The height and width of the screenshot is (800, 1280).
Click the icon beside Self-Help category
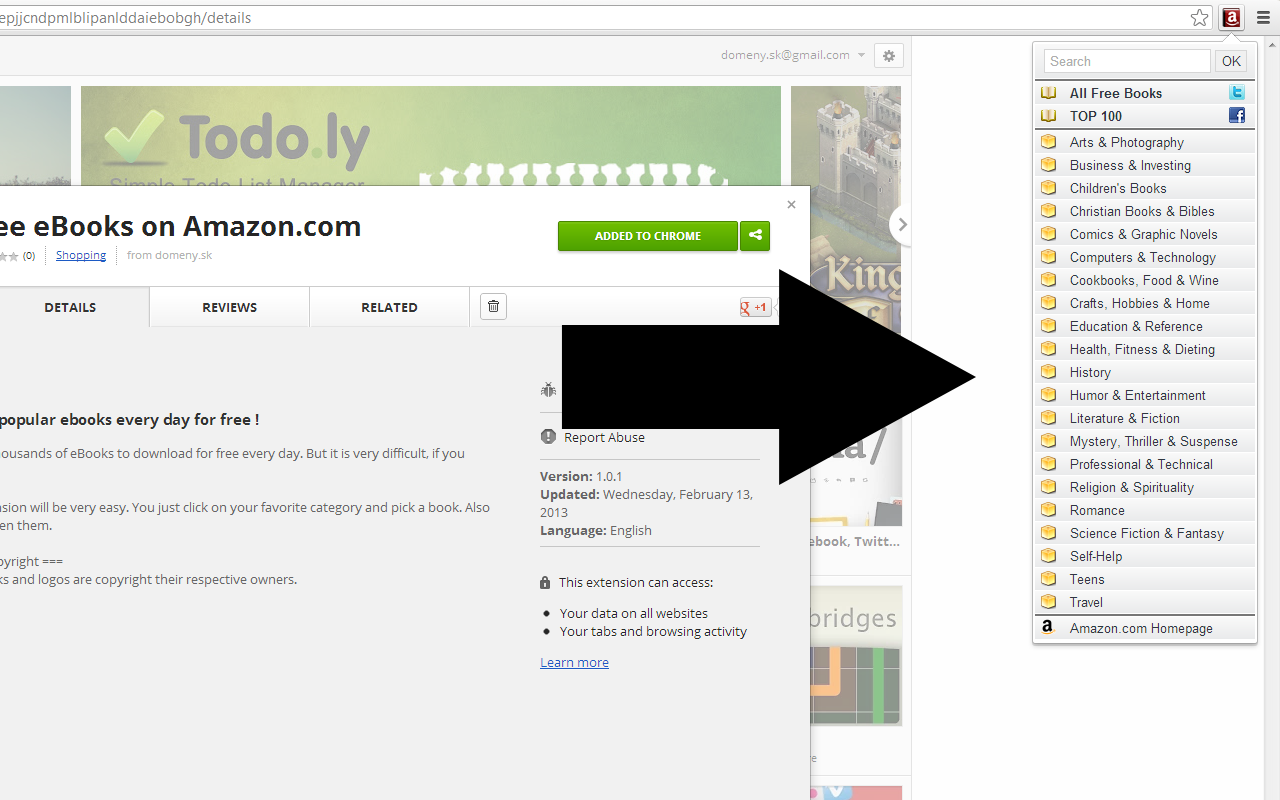pos(1048,556)
